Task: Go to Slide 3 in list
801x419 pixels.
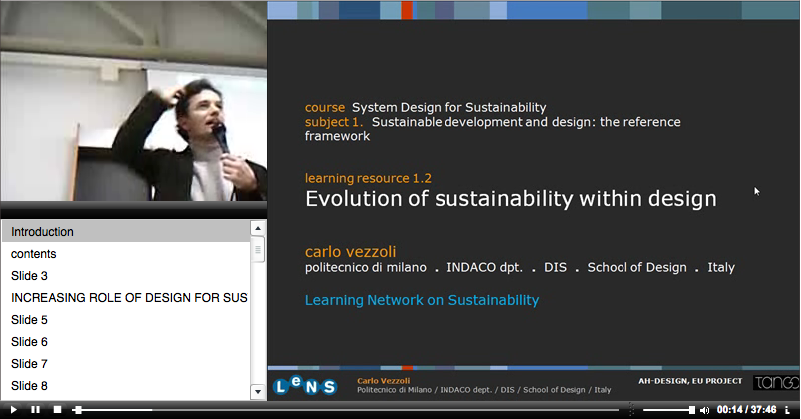Action: [126, 275]
